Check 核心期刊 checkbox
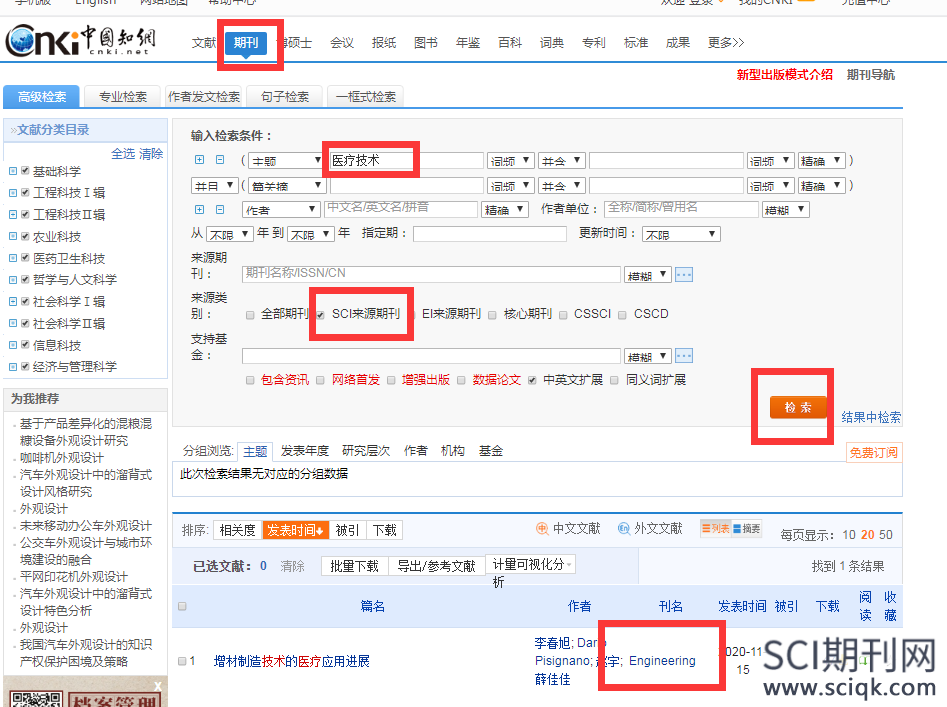Viewport: 947px width, 707px height. click(492, 315)
